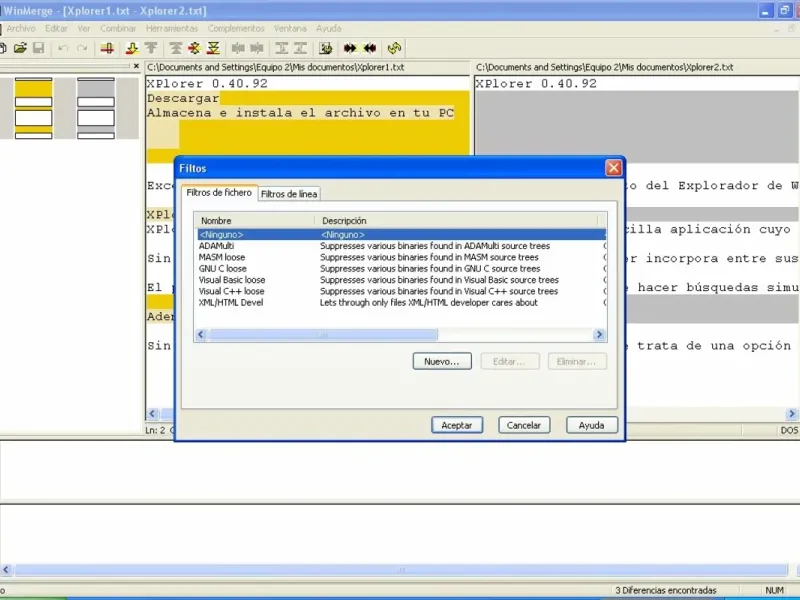Screen dimensions: 800x600
Task: Click the Descripción column header
Action: 457,221
